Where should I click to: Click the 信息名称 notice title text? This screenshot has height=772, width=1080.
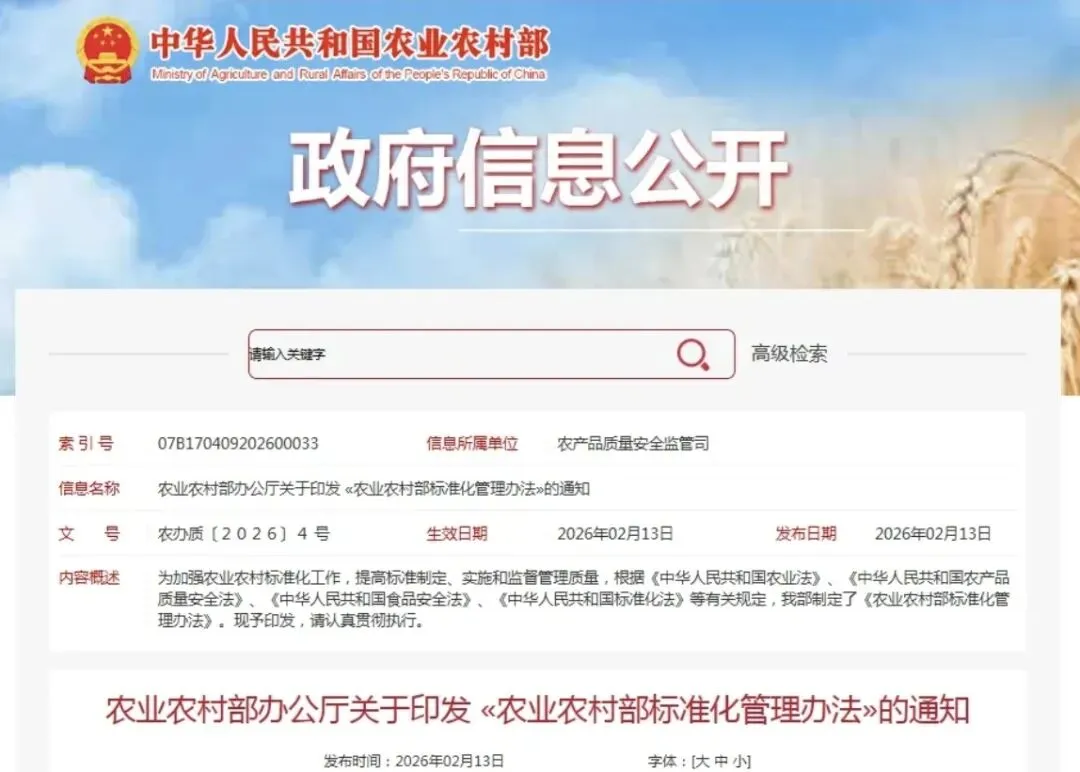(374, 489)
